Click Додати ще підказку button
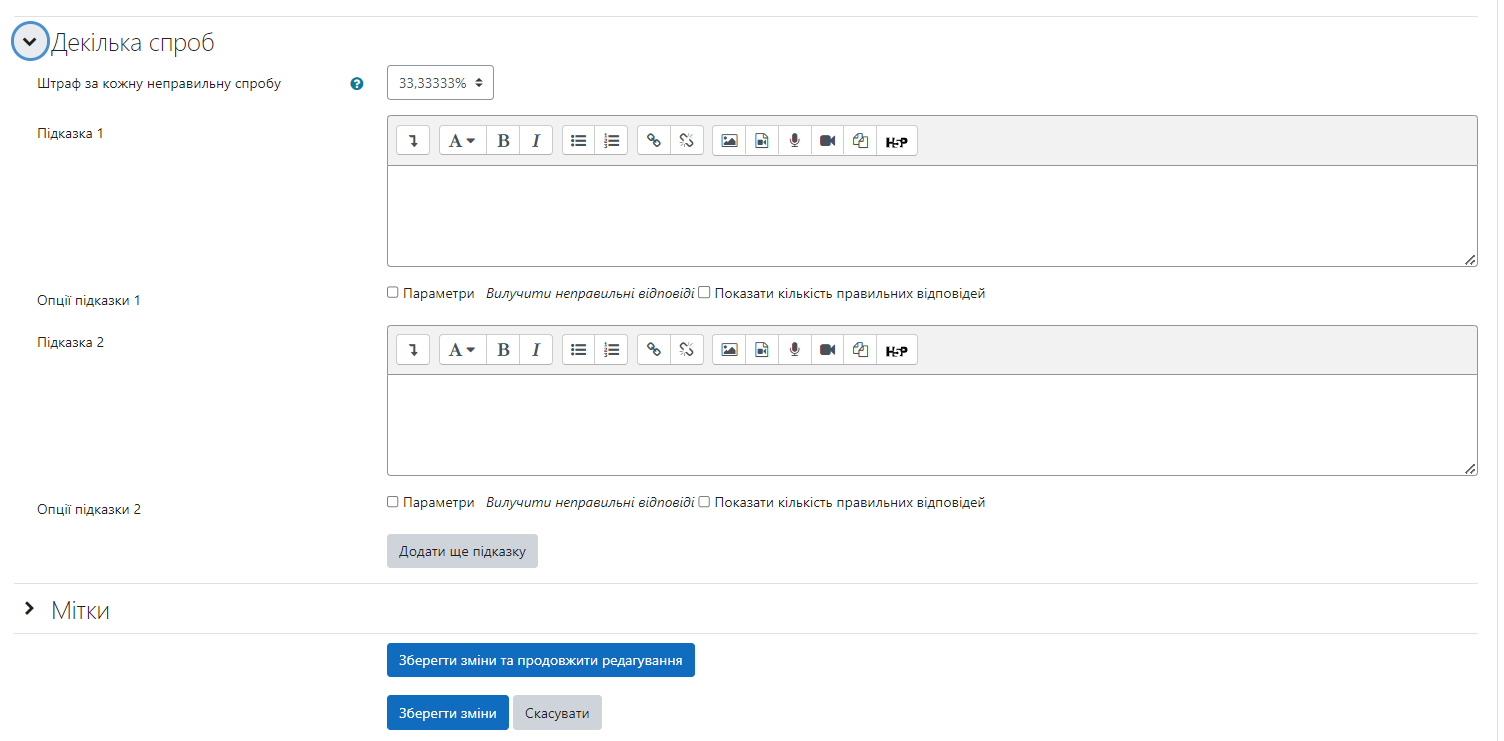 click(x=462, y=551)
